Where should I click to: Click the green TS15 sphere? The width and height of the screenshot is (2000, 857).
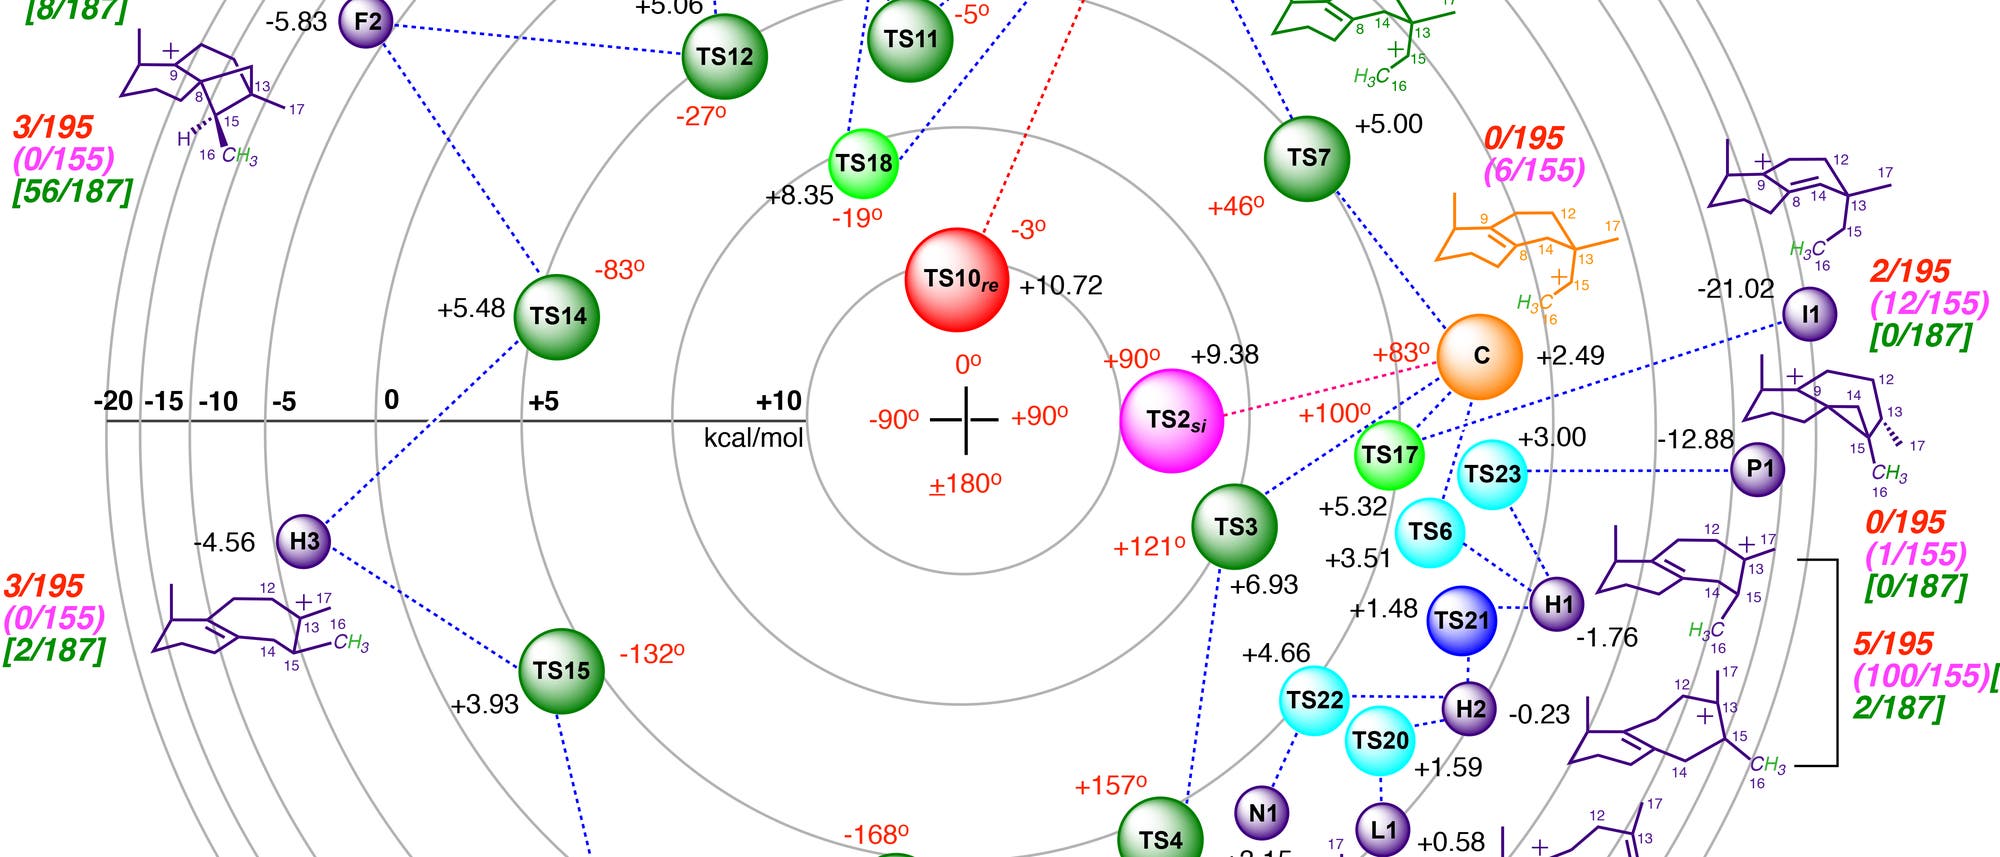coord(561,671)
